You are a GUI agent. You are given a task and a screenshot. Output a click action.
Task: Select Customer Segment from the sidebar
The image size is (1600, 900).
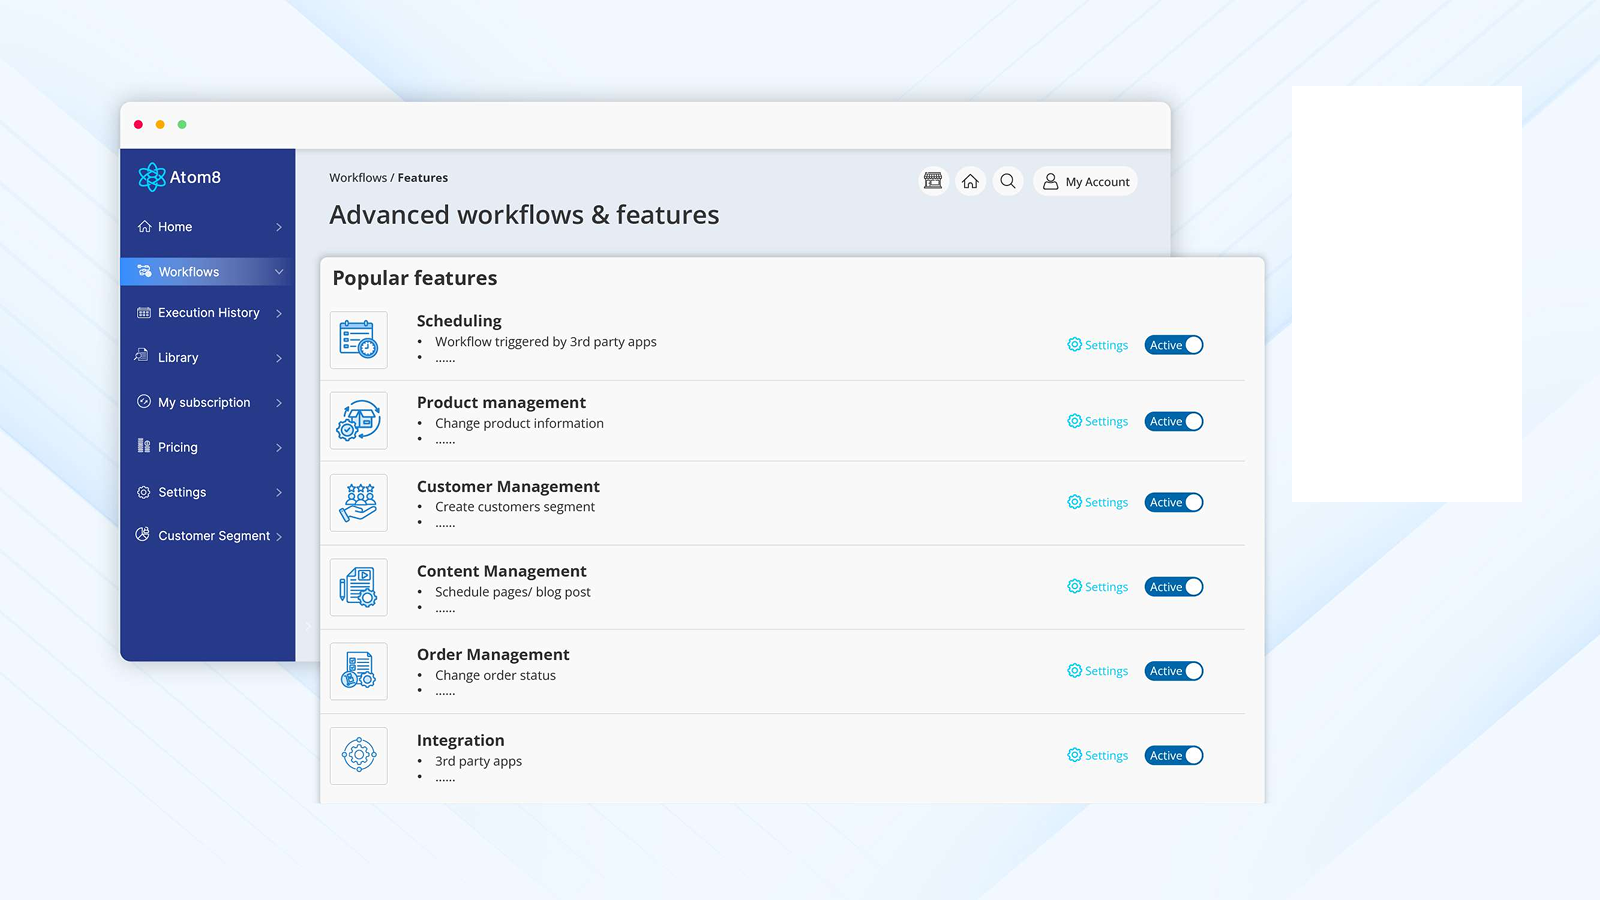point(213,535)
